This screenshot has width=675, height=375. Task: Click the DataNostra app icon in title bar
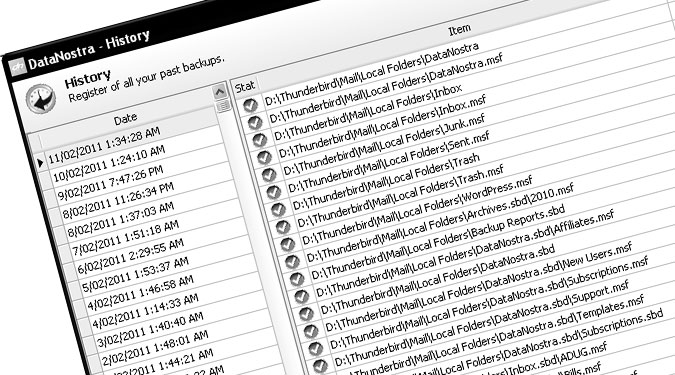[x=18, y=67]
